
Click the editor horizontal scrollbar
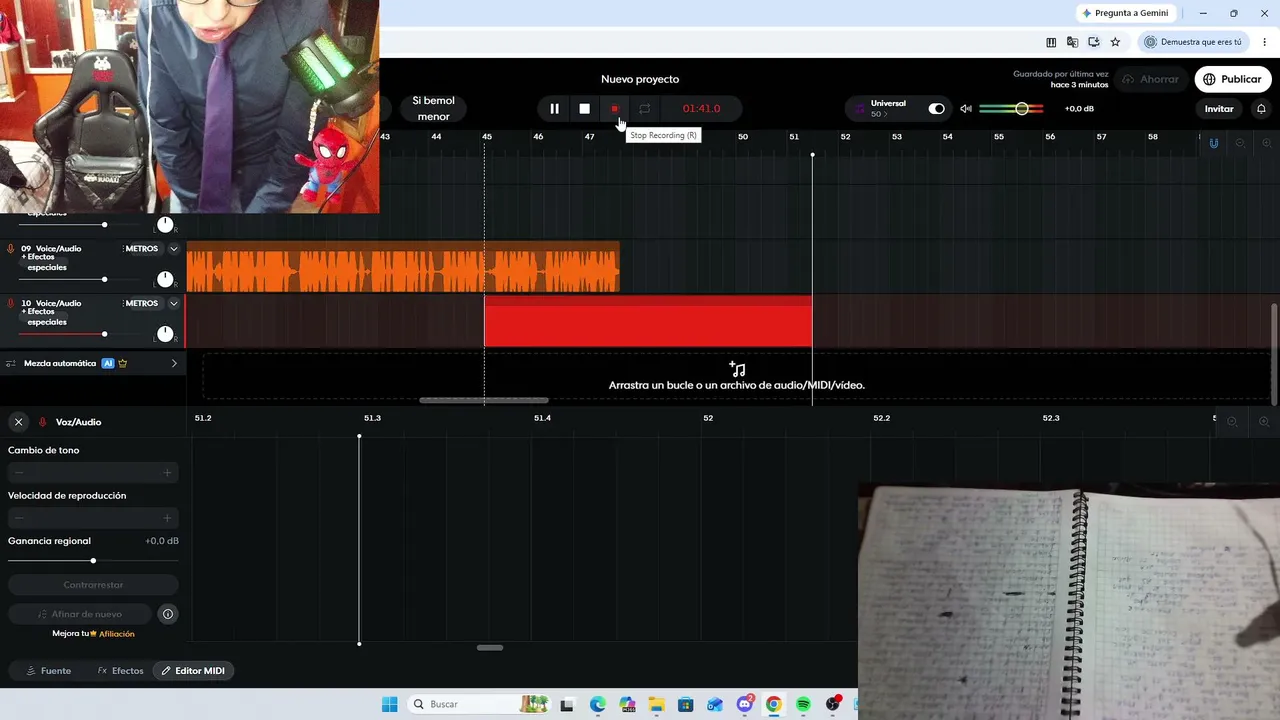(490, 647)
